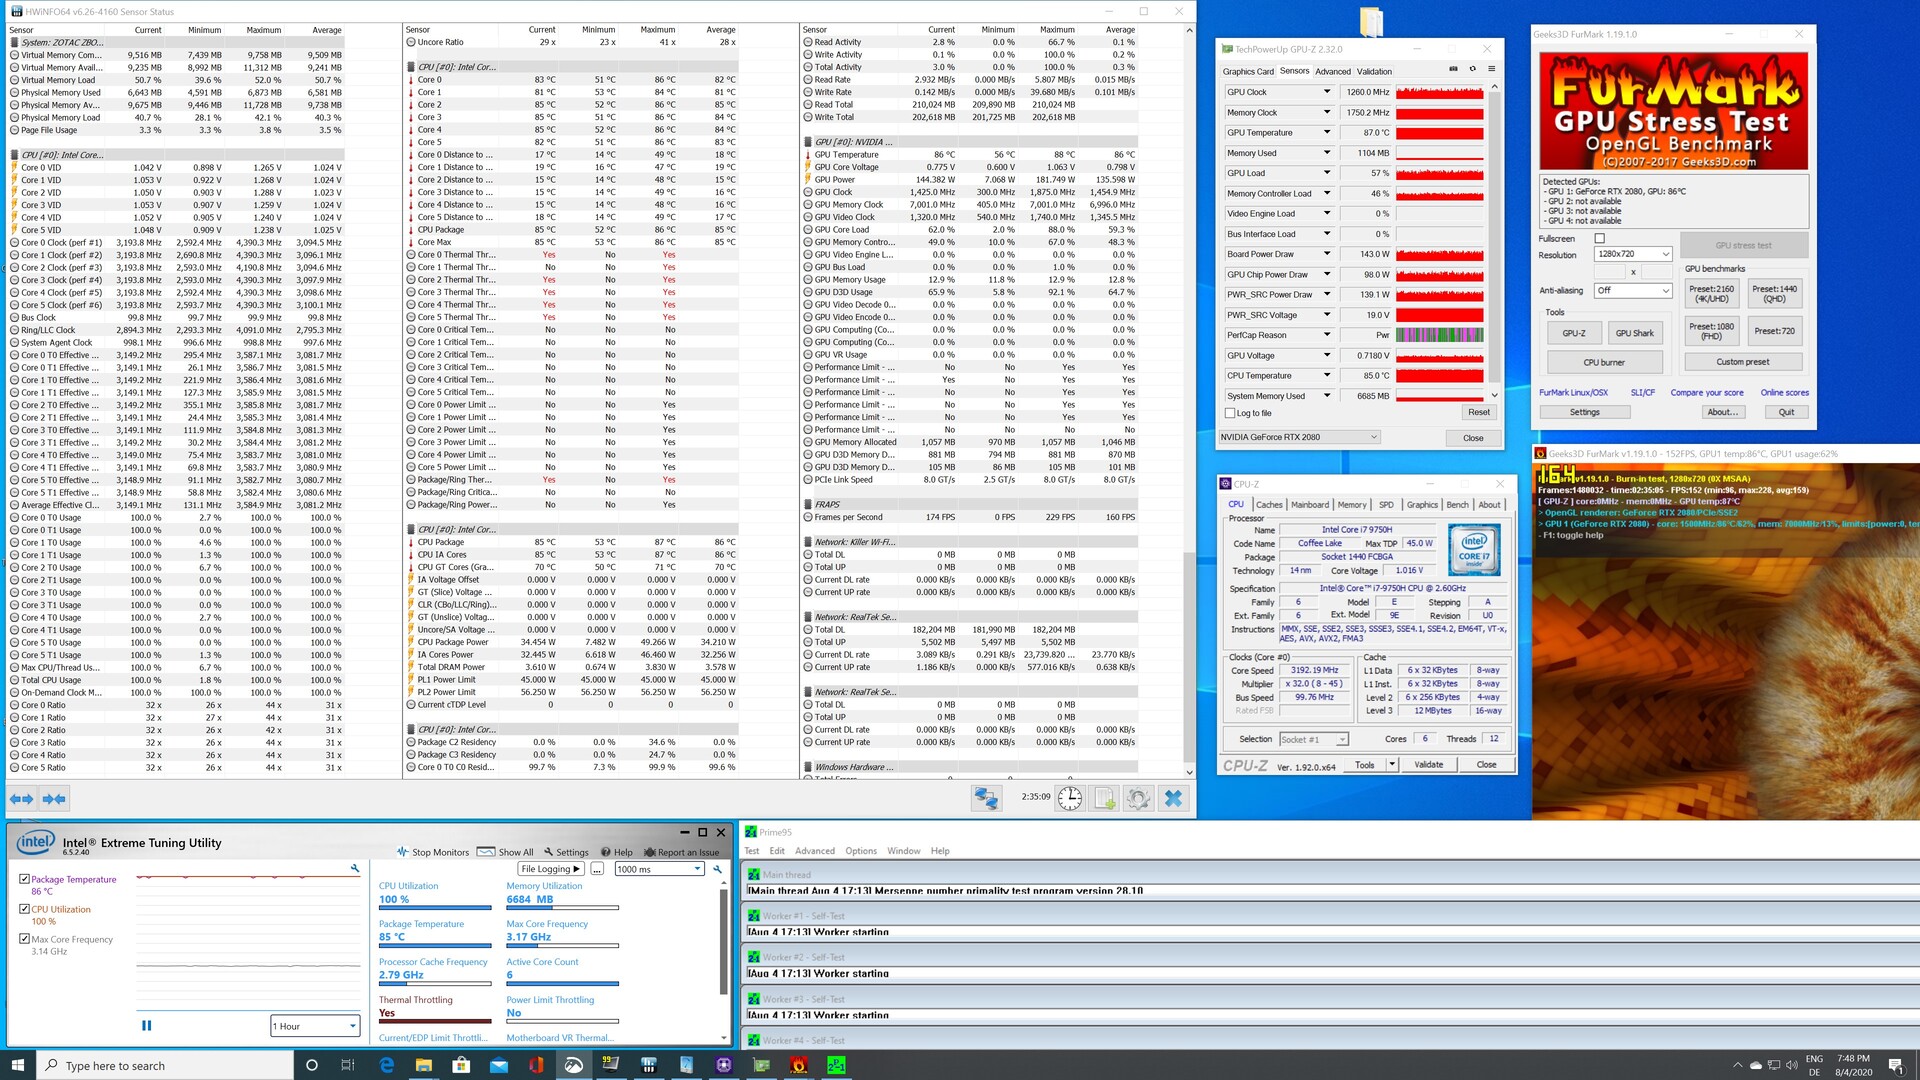1920x1080 pixels.
Task: Check Fullscreen option in FurMark
Action: point(1599,238)
